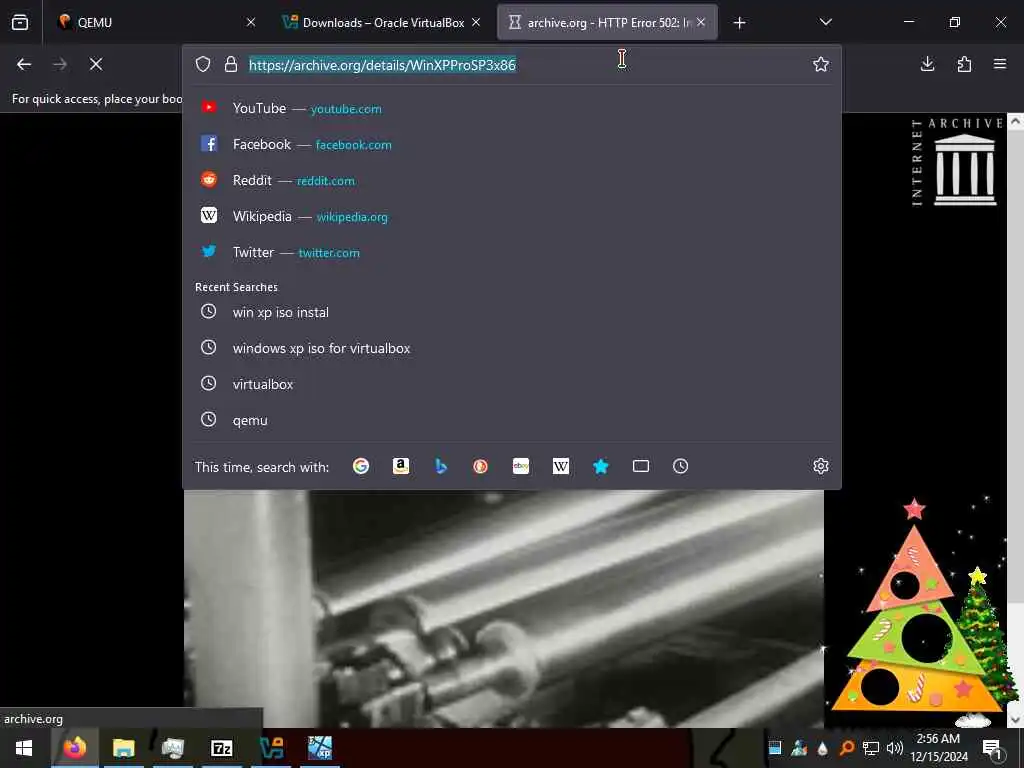Screen dimensions: 1024x768
Task: Open the XP app icon on taskbar
Action: click(320, 748)
